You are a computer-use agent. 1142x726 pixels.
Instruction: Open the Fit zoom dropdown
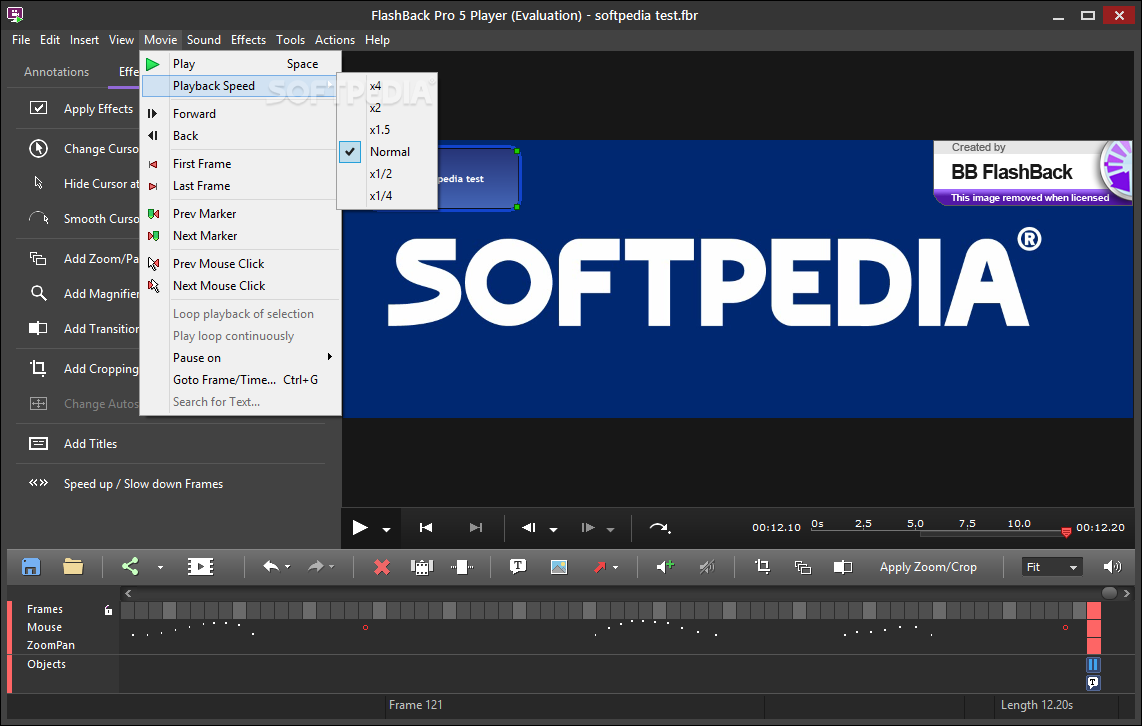tap(1053, 567)
